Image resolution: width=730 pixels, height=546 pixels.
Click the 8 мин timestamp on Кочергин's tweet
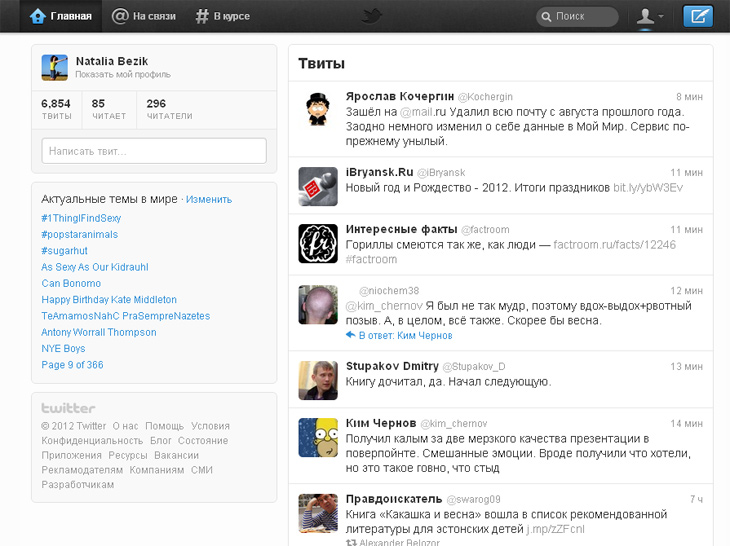689,97
